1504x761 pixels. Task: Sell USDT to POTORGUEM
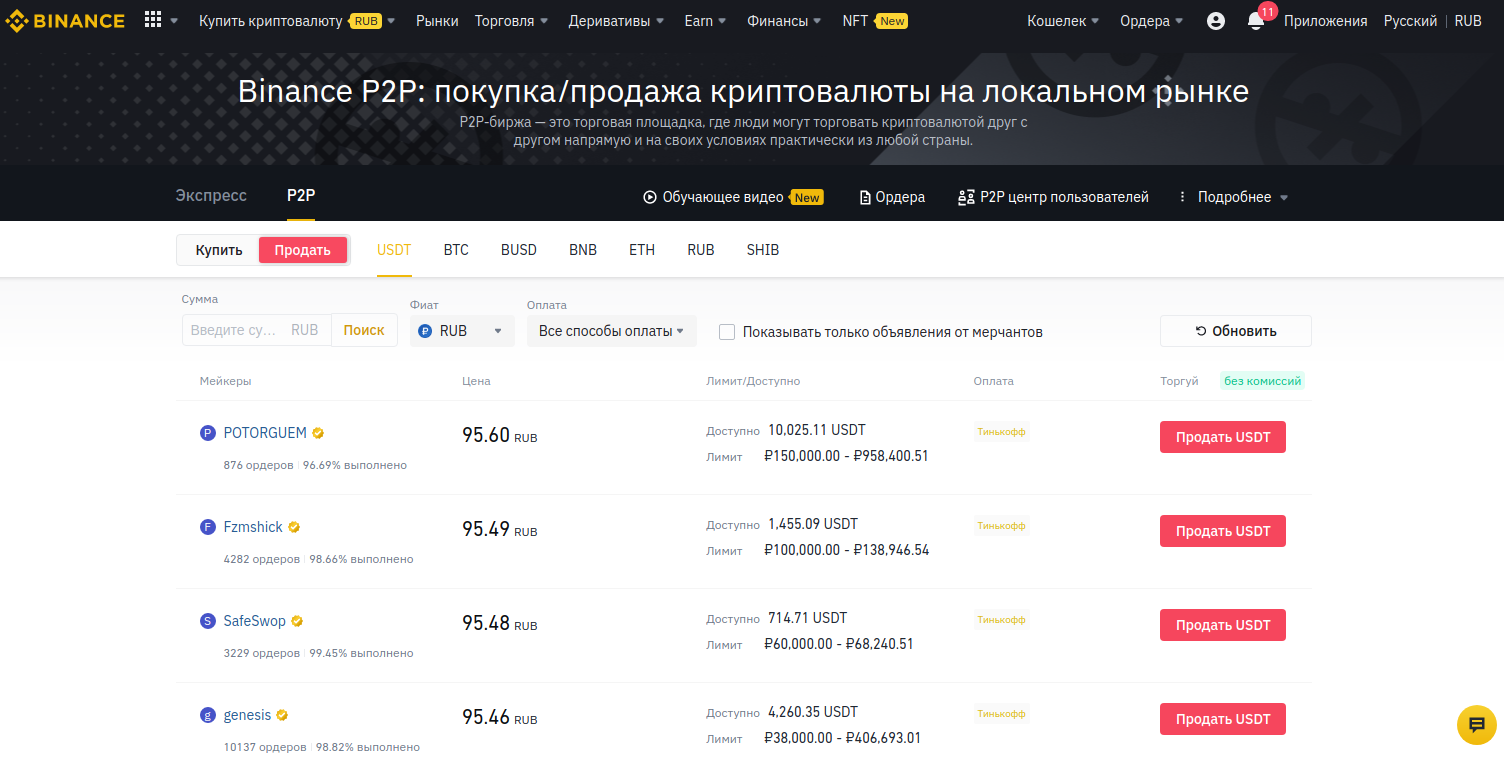[1223, 437]
